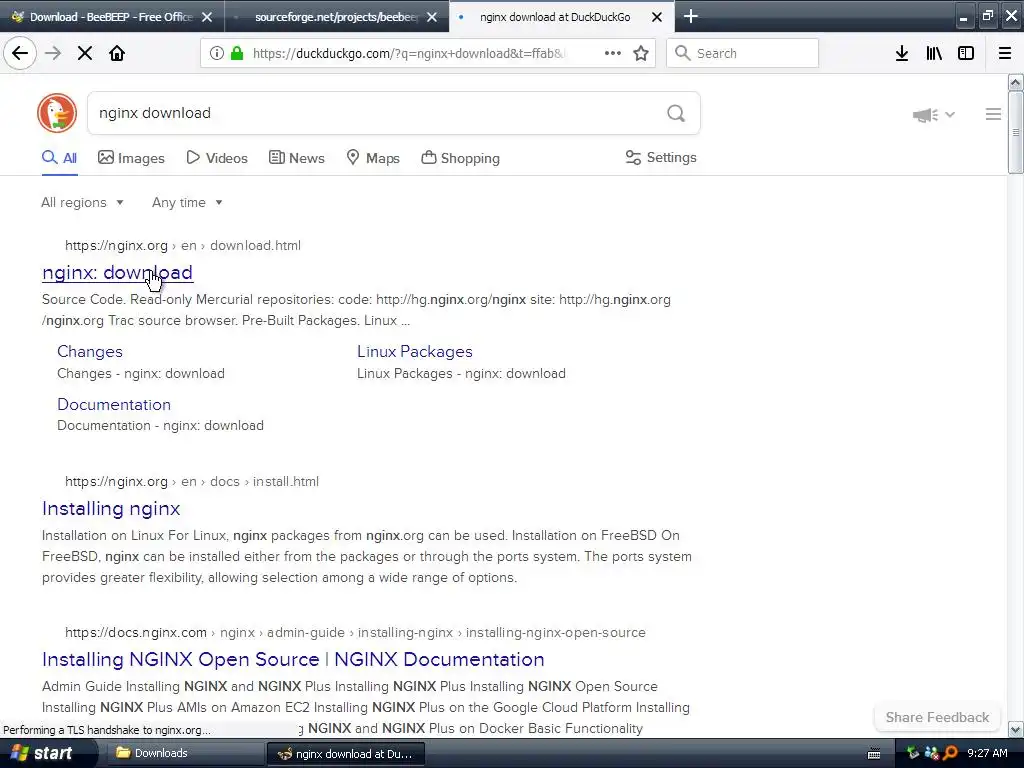Show site information icon in address bar
Image resolution: width=1024 pixels, height=768 pixels.
point(217,53)
